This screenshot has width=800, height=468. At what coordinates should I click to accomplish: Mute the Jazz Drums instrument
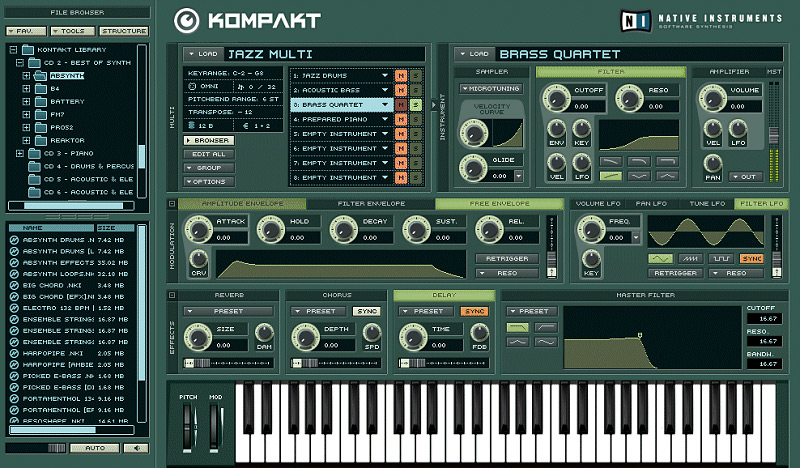tap(401, 76)
